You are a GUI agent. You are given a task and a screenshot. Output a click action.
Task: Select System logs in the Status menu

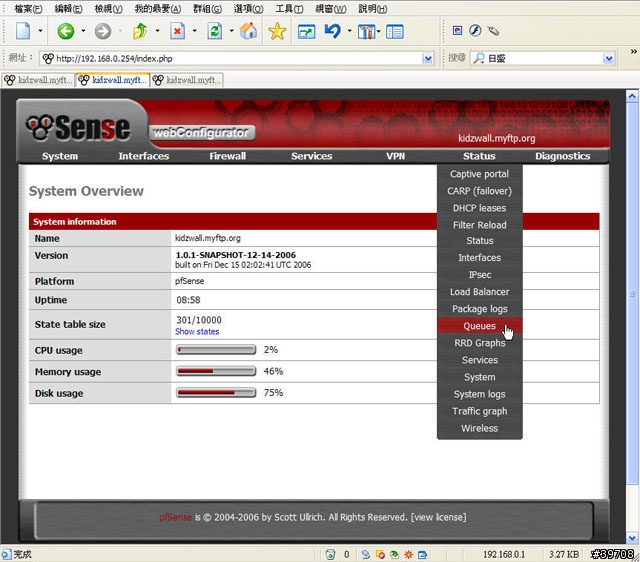(x=480, y=394)
